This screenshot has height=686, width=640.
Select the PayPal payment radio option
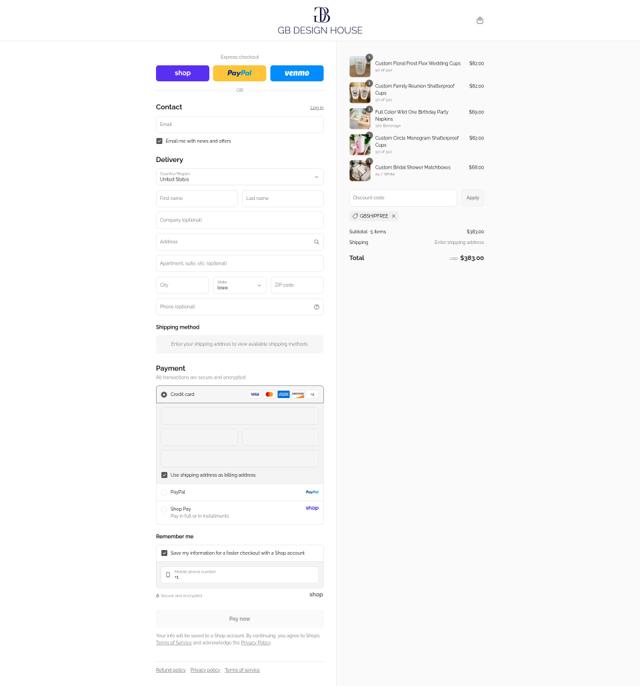click(164, 492)
